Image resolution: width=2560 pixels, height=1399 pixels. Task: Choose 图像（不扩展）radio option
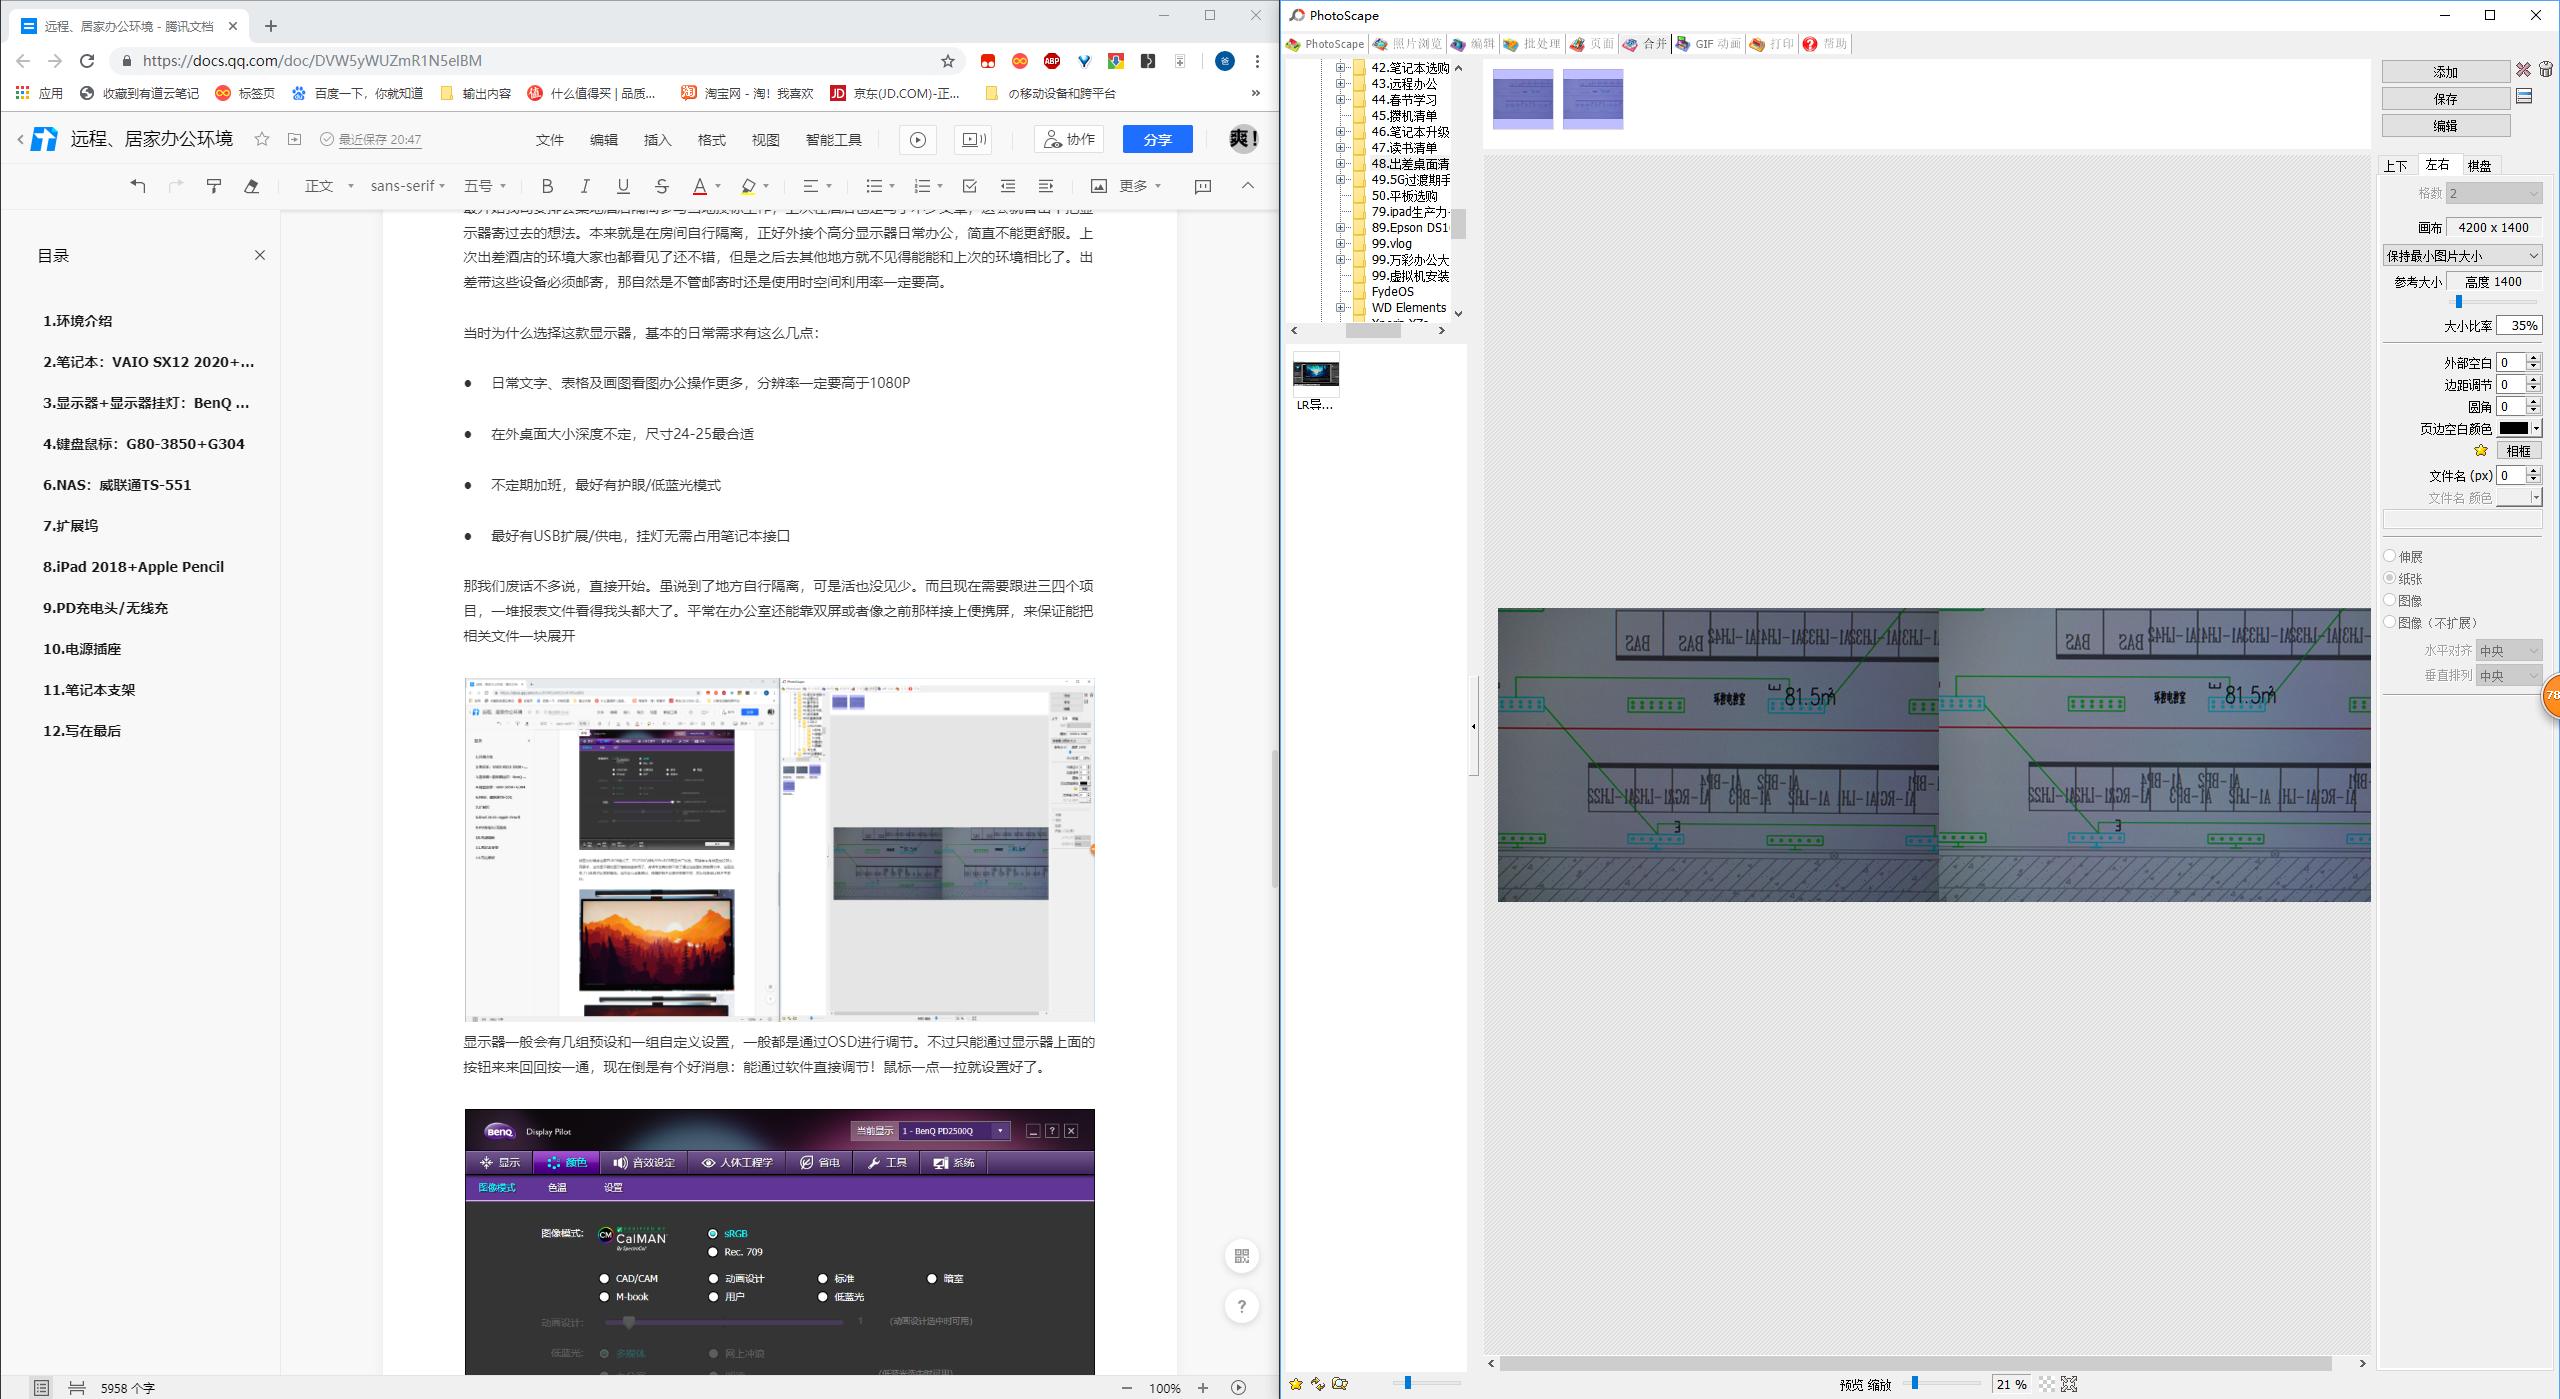pos(2390,622)
